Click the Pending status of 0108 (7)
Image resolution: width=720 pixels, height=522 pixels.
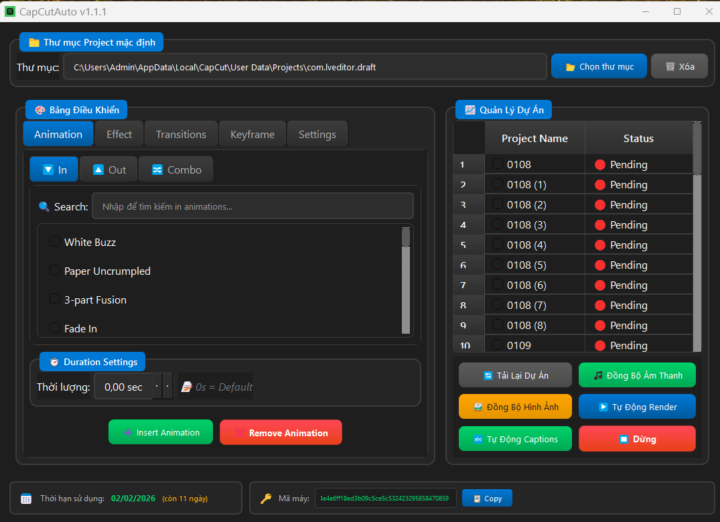point(639,305)
